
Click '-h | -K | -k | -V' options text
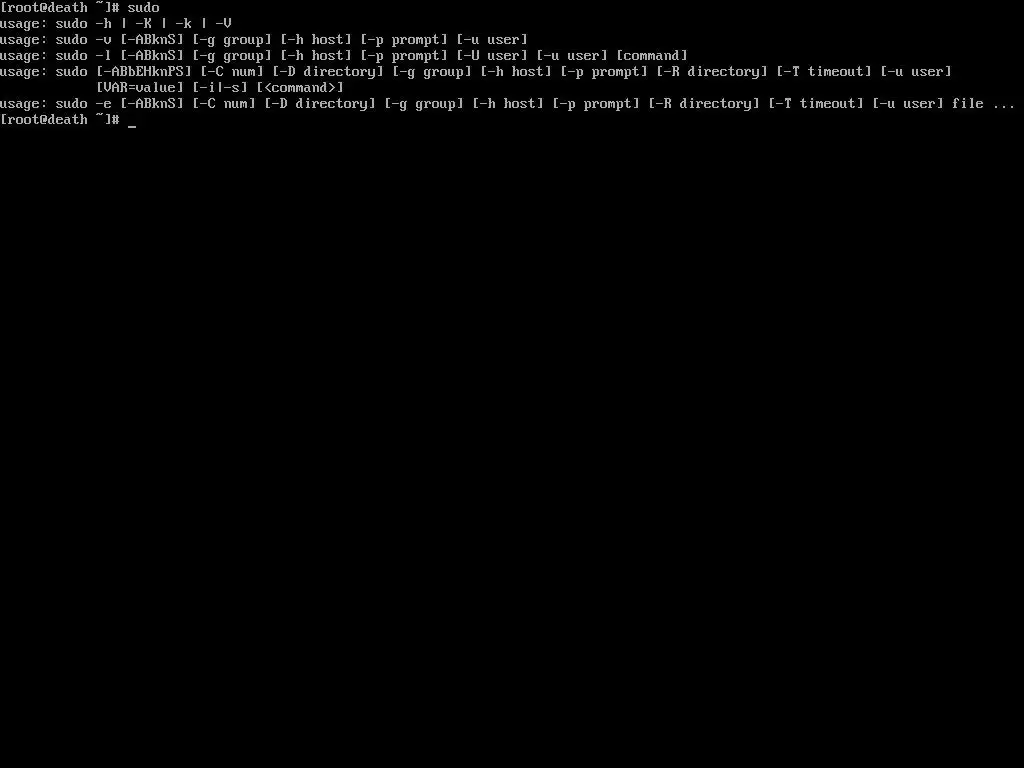[x=164, y=24]
